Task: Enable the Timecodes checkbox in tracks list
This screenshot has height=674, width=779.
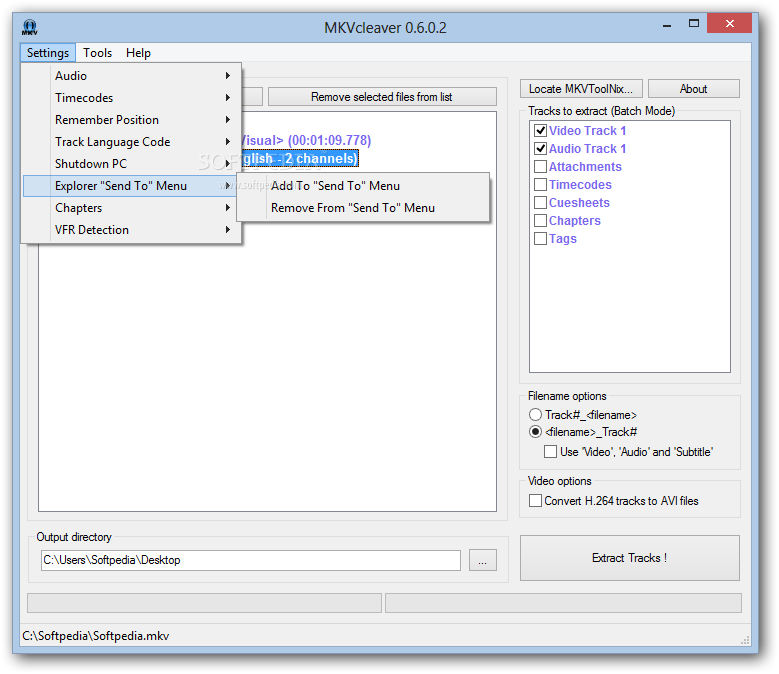Action: (541, 185)
